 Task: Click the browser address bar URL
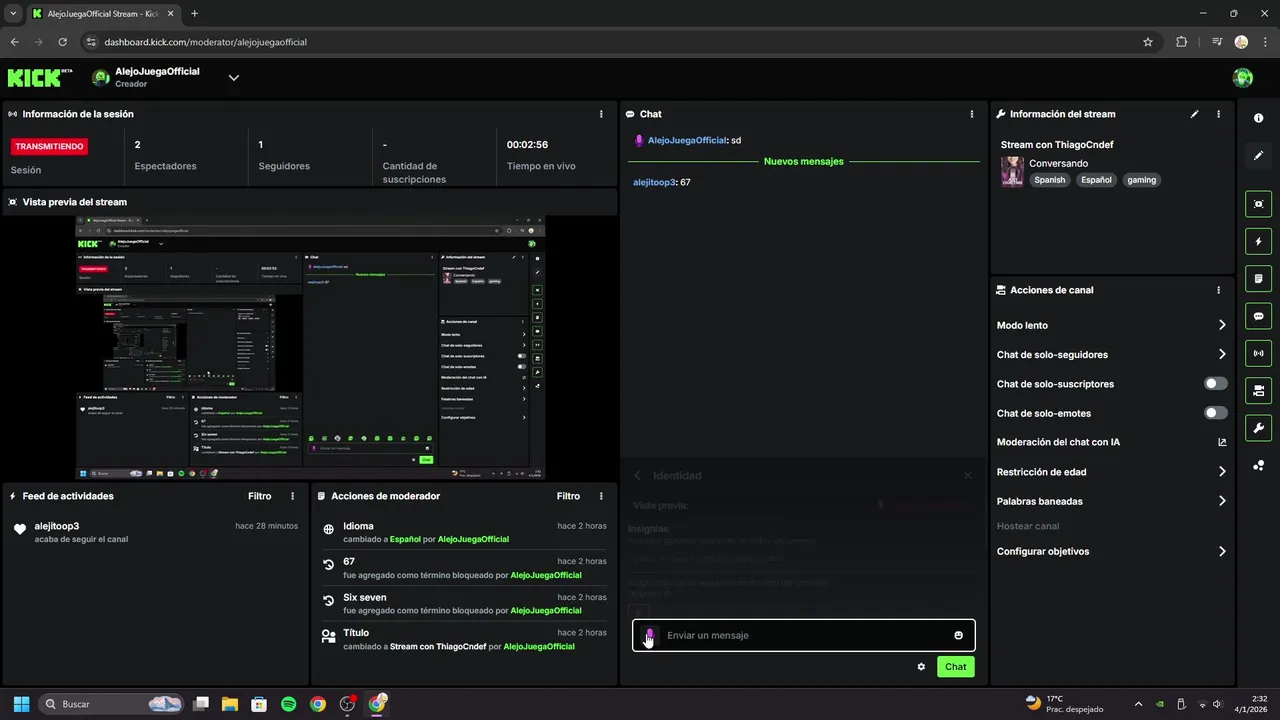(205, 42)
